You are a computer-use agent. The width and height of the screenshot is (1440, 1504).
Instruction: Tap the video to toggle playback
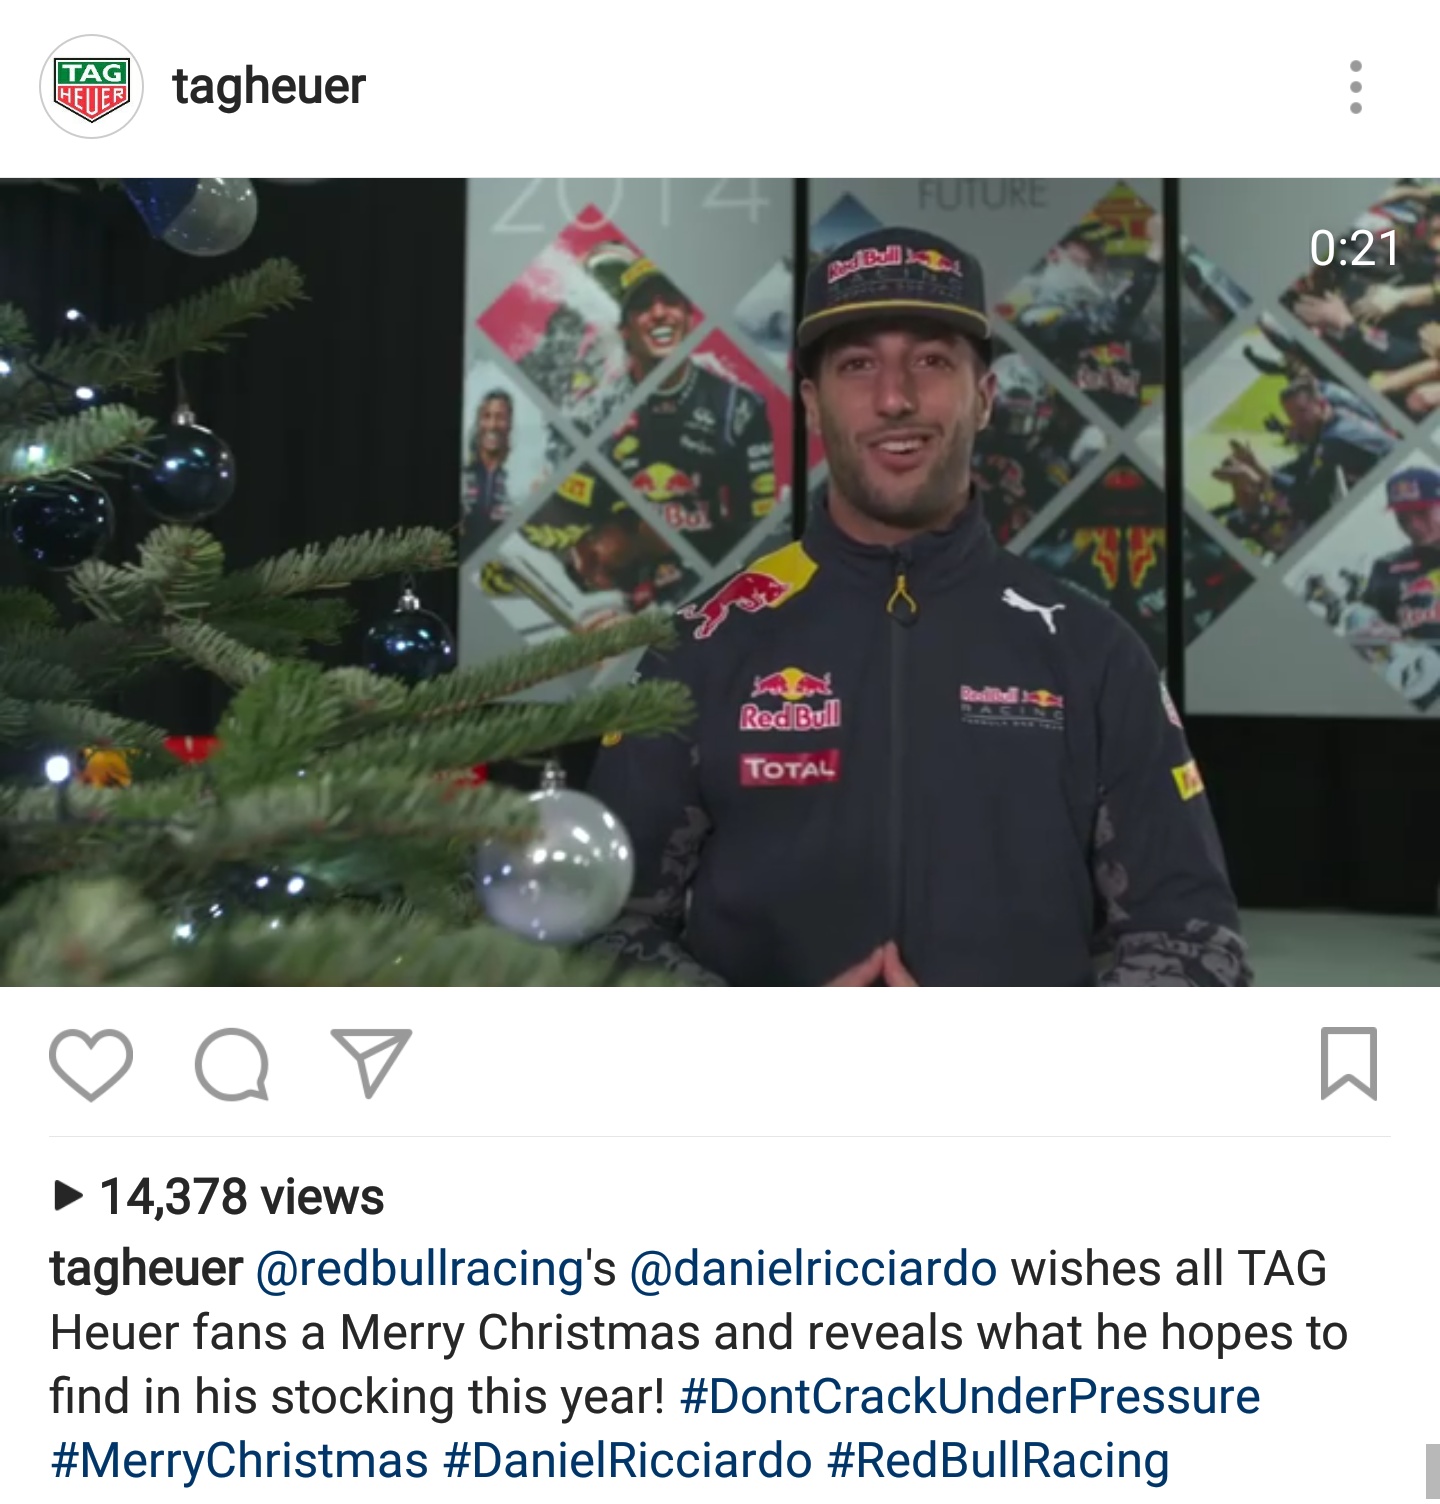(720, 582)
